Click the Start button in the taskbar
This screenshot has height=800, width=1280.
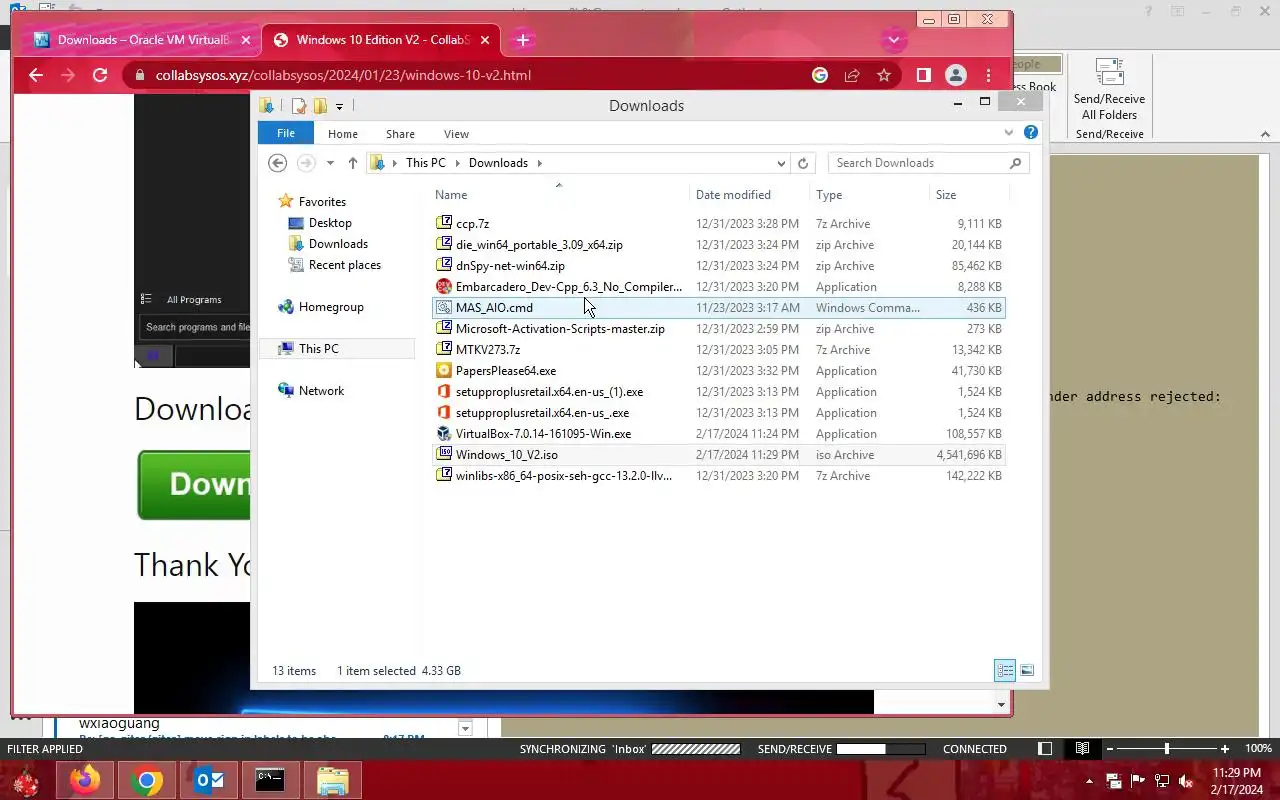[26, 780]
